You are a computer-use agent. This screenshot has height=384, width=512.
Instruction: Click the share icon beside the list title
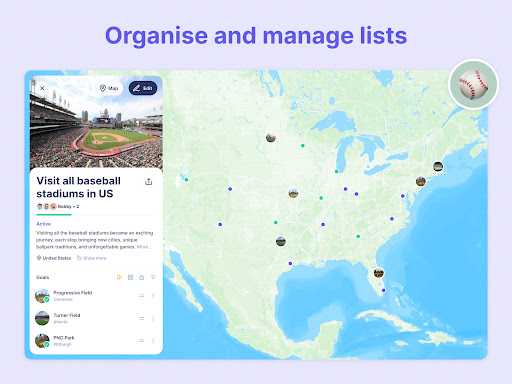(149, 182)
